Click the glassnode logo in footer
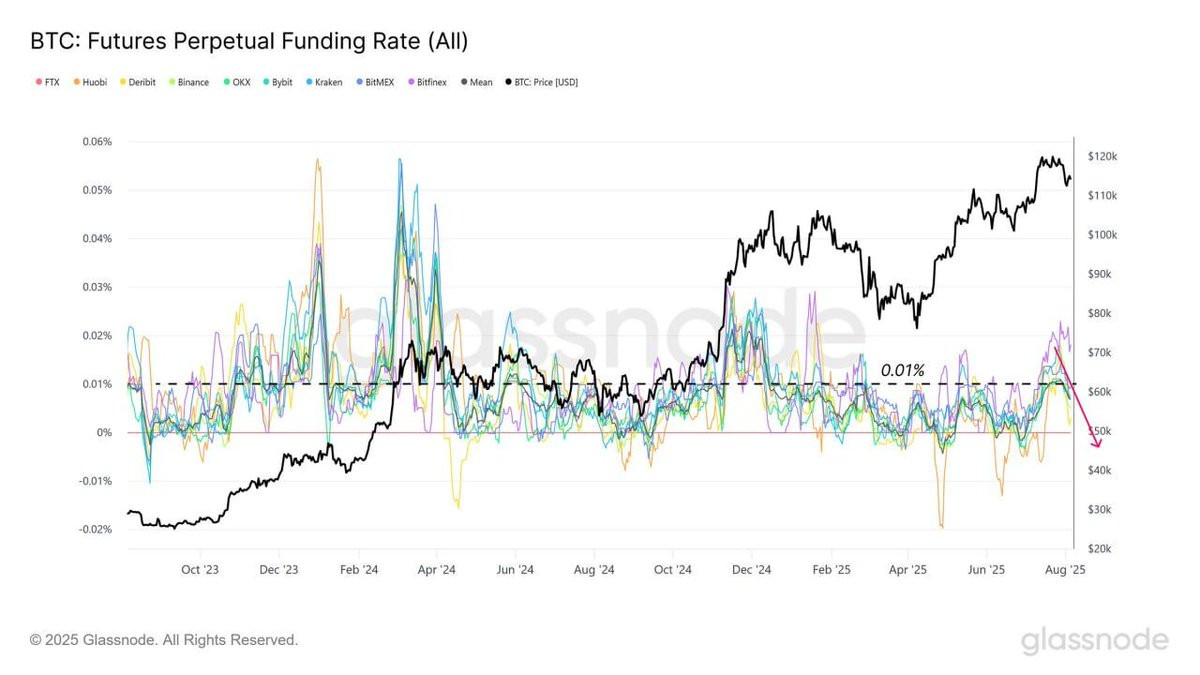 pos(1094,640)
